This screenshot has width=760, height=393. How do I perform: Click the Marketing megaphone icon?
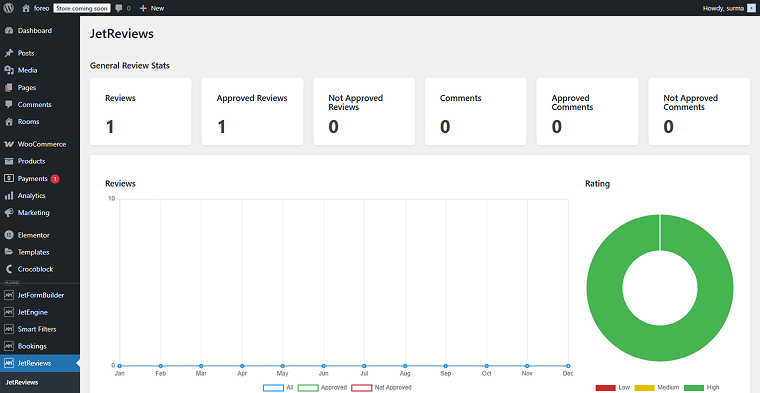tap(9, 213)
